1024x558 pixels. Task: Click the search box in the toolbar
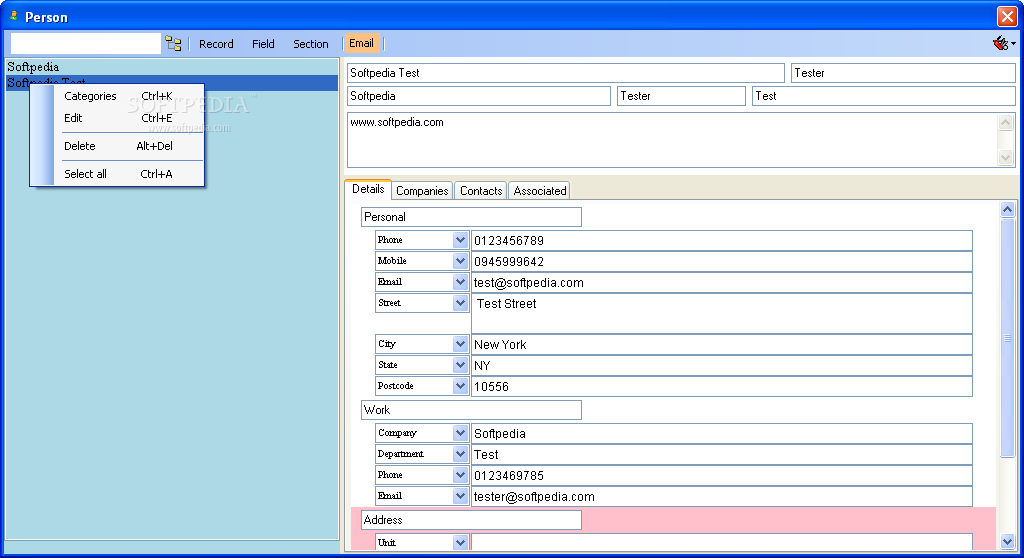(86, 44)
